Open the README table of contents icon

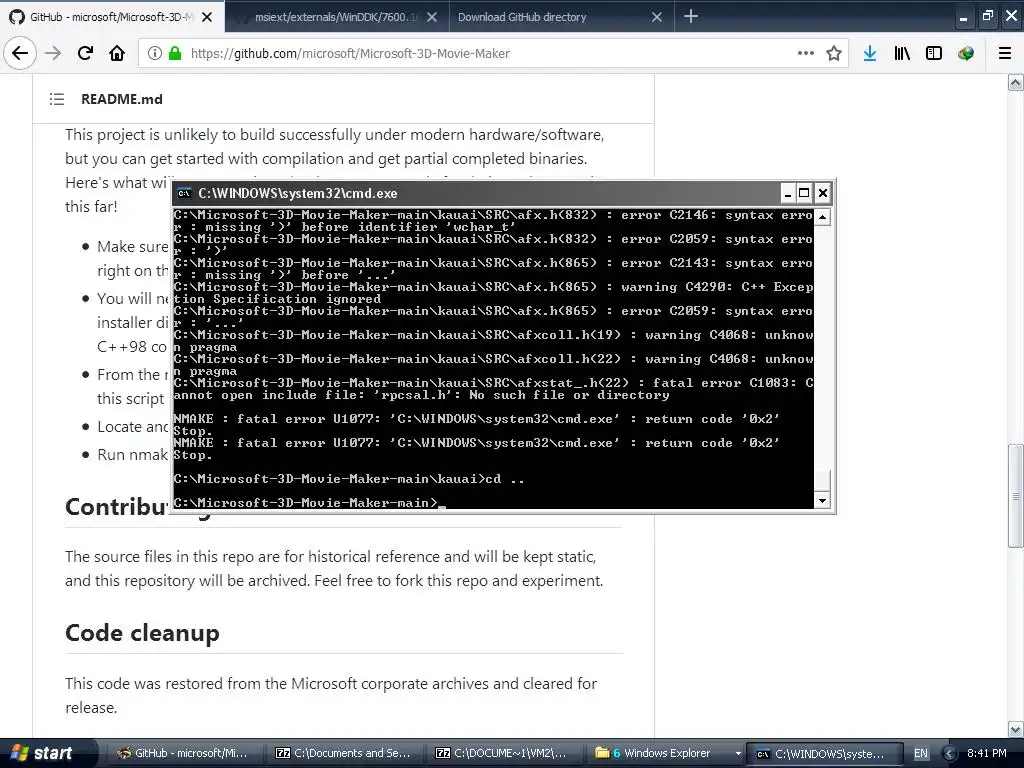coord(57,99)
